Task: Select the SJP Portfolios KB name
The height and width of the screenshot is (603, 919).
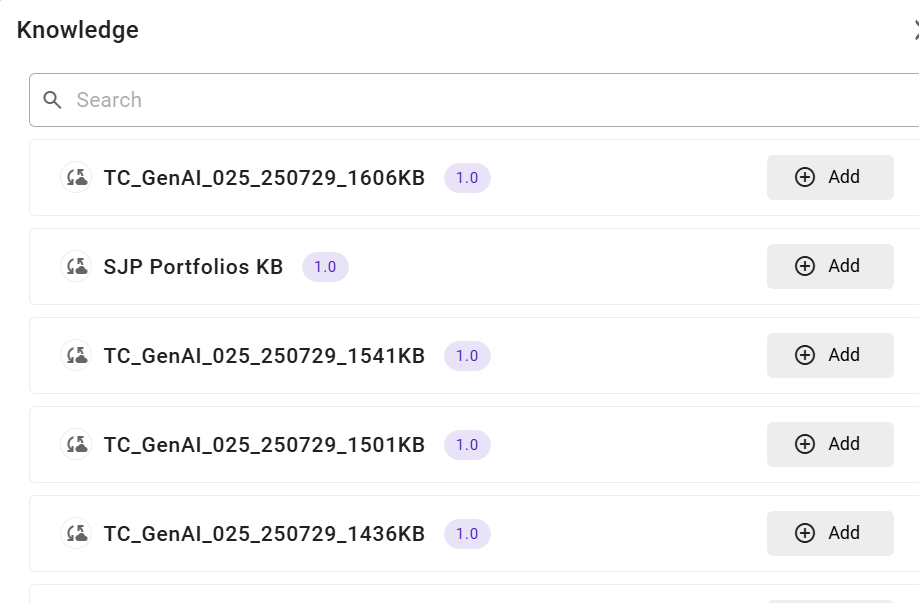Action: (x=193, y=267)
